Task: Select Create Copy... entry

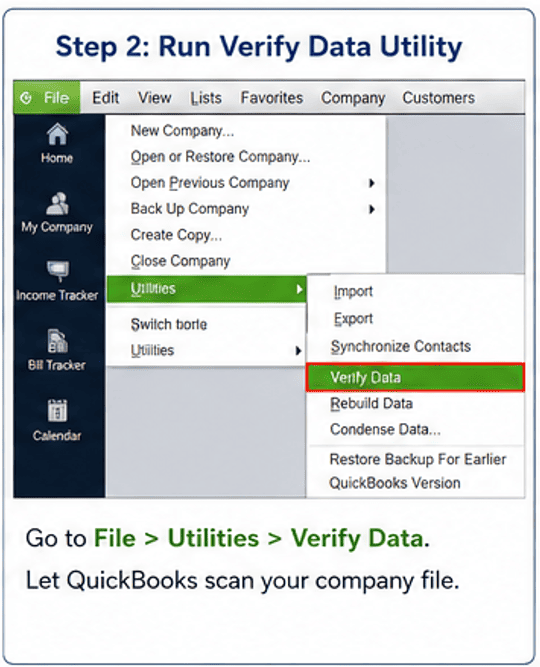Action: point(246,235)
